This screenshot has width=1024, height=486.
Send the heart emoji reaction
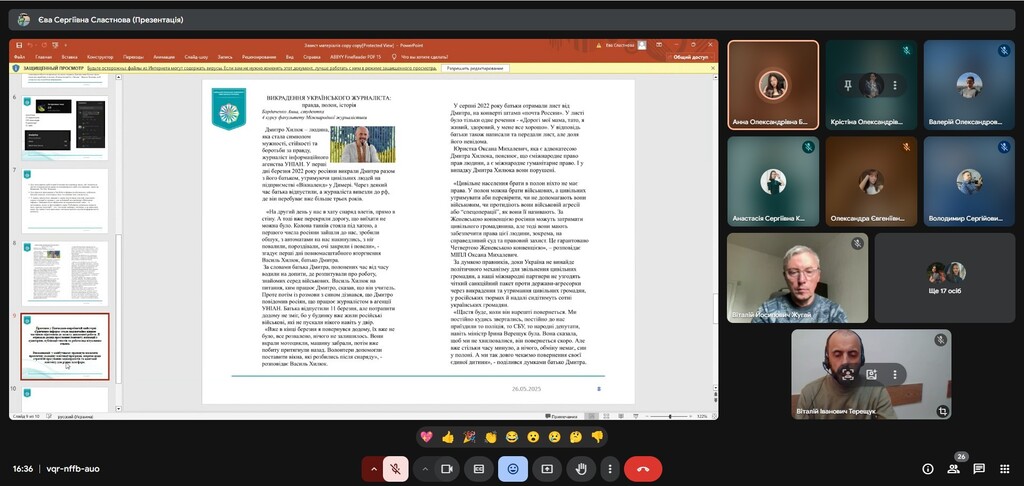point(425,437)
